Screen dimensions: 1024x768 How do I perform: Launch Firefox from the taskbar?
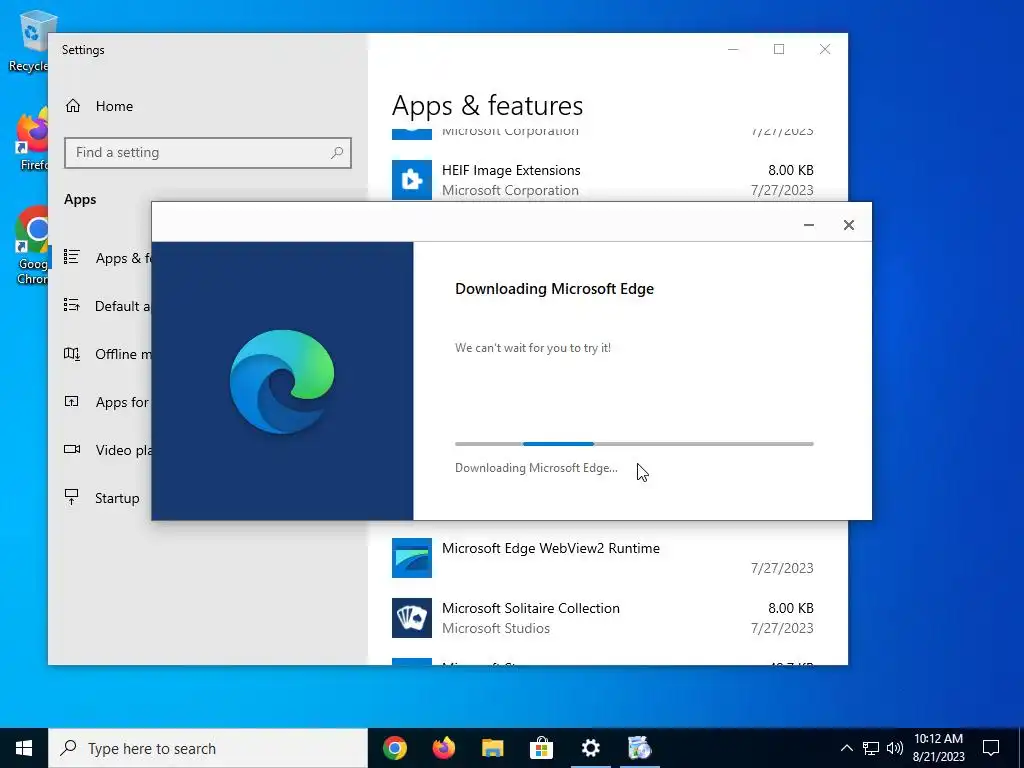tap(444, 748)
